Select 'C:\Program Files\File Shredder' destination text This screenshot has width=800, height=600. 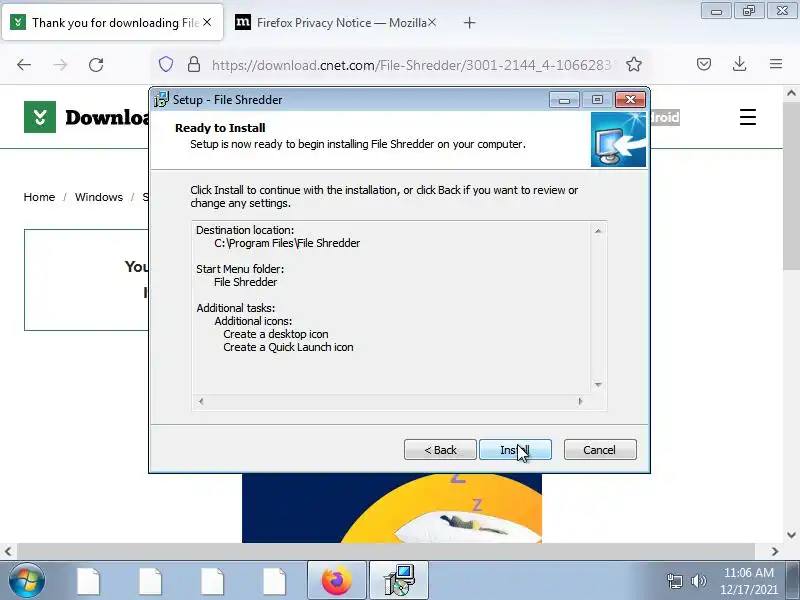pos(287,243)
